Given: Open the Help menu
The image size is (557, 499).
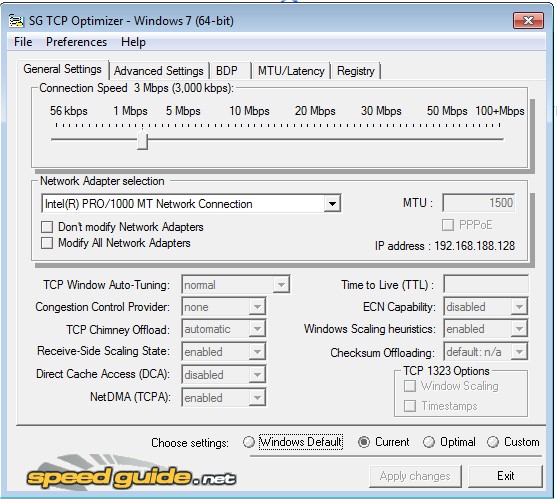Looking at the screenshot, I should [133, 42].
